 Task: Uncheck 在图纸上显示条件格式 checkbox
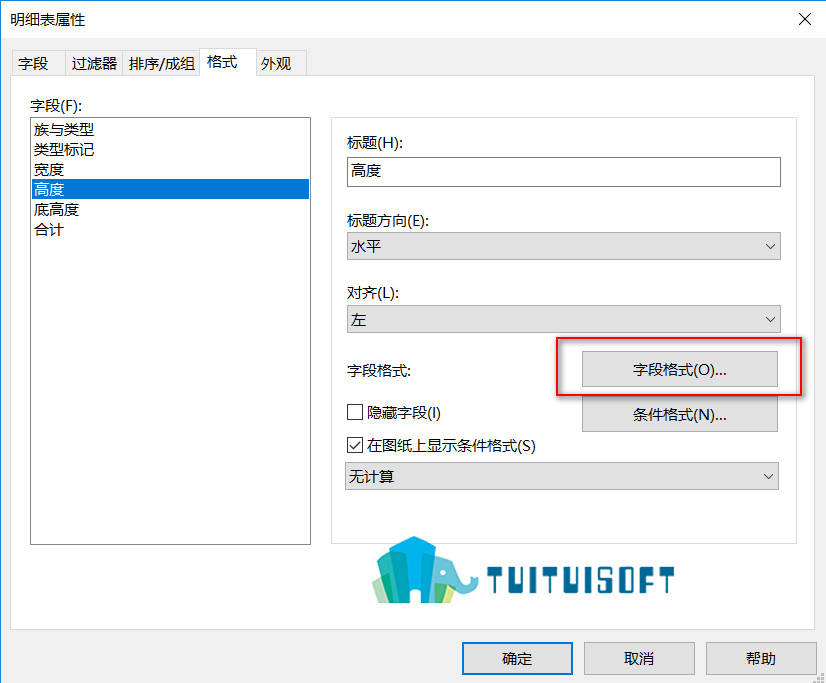coord(355,446)
